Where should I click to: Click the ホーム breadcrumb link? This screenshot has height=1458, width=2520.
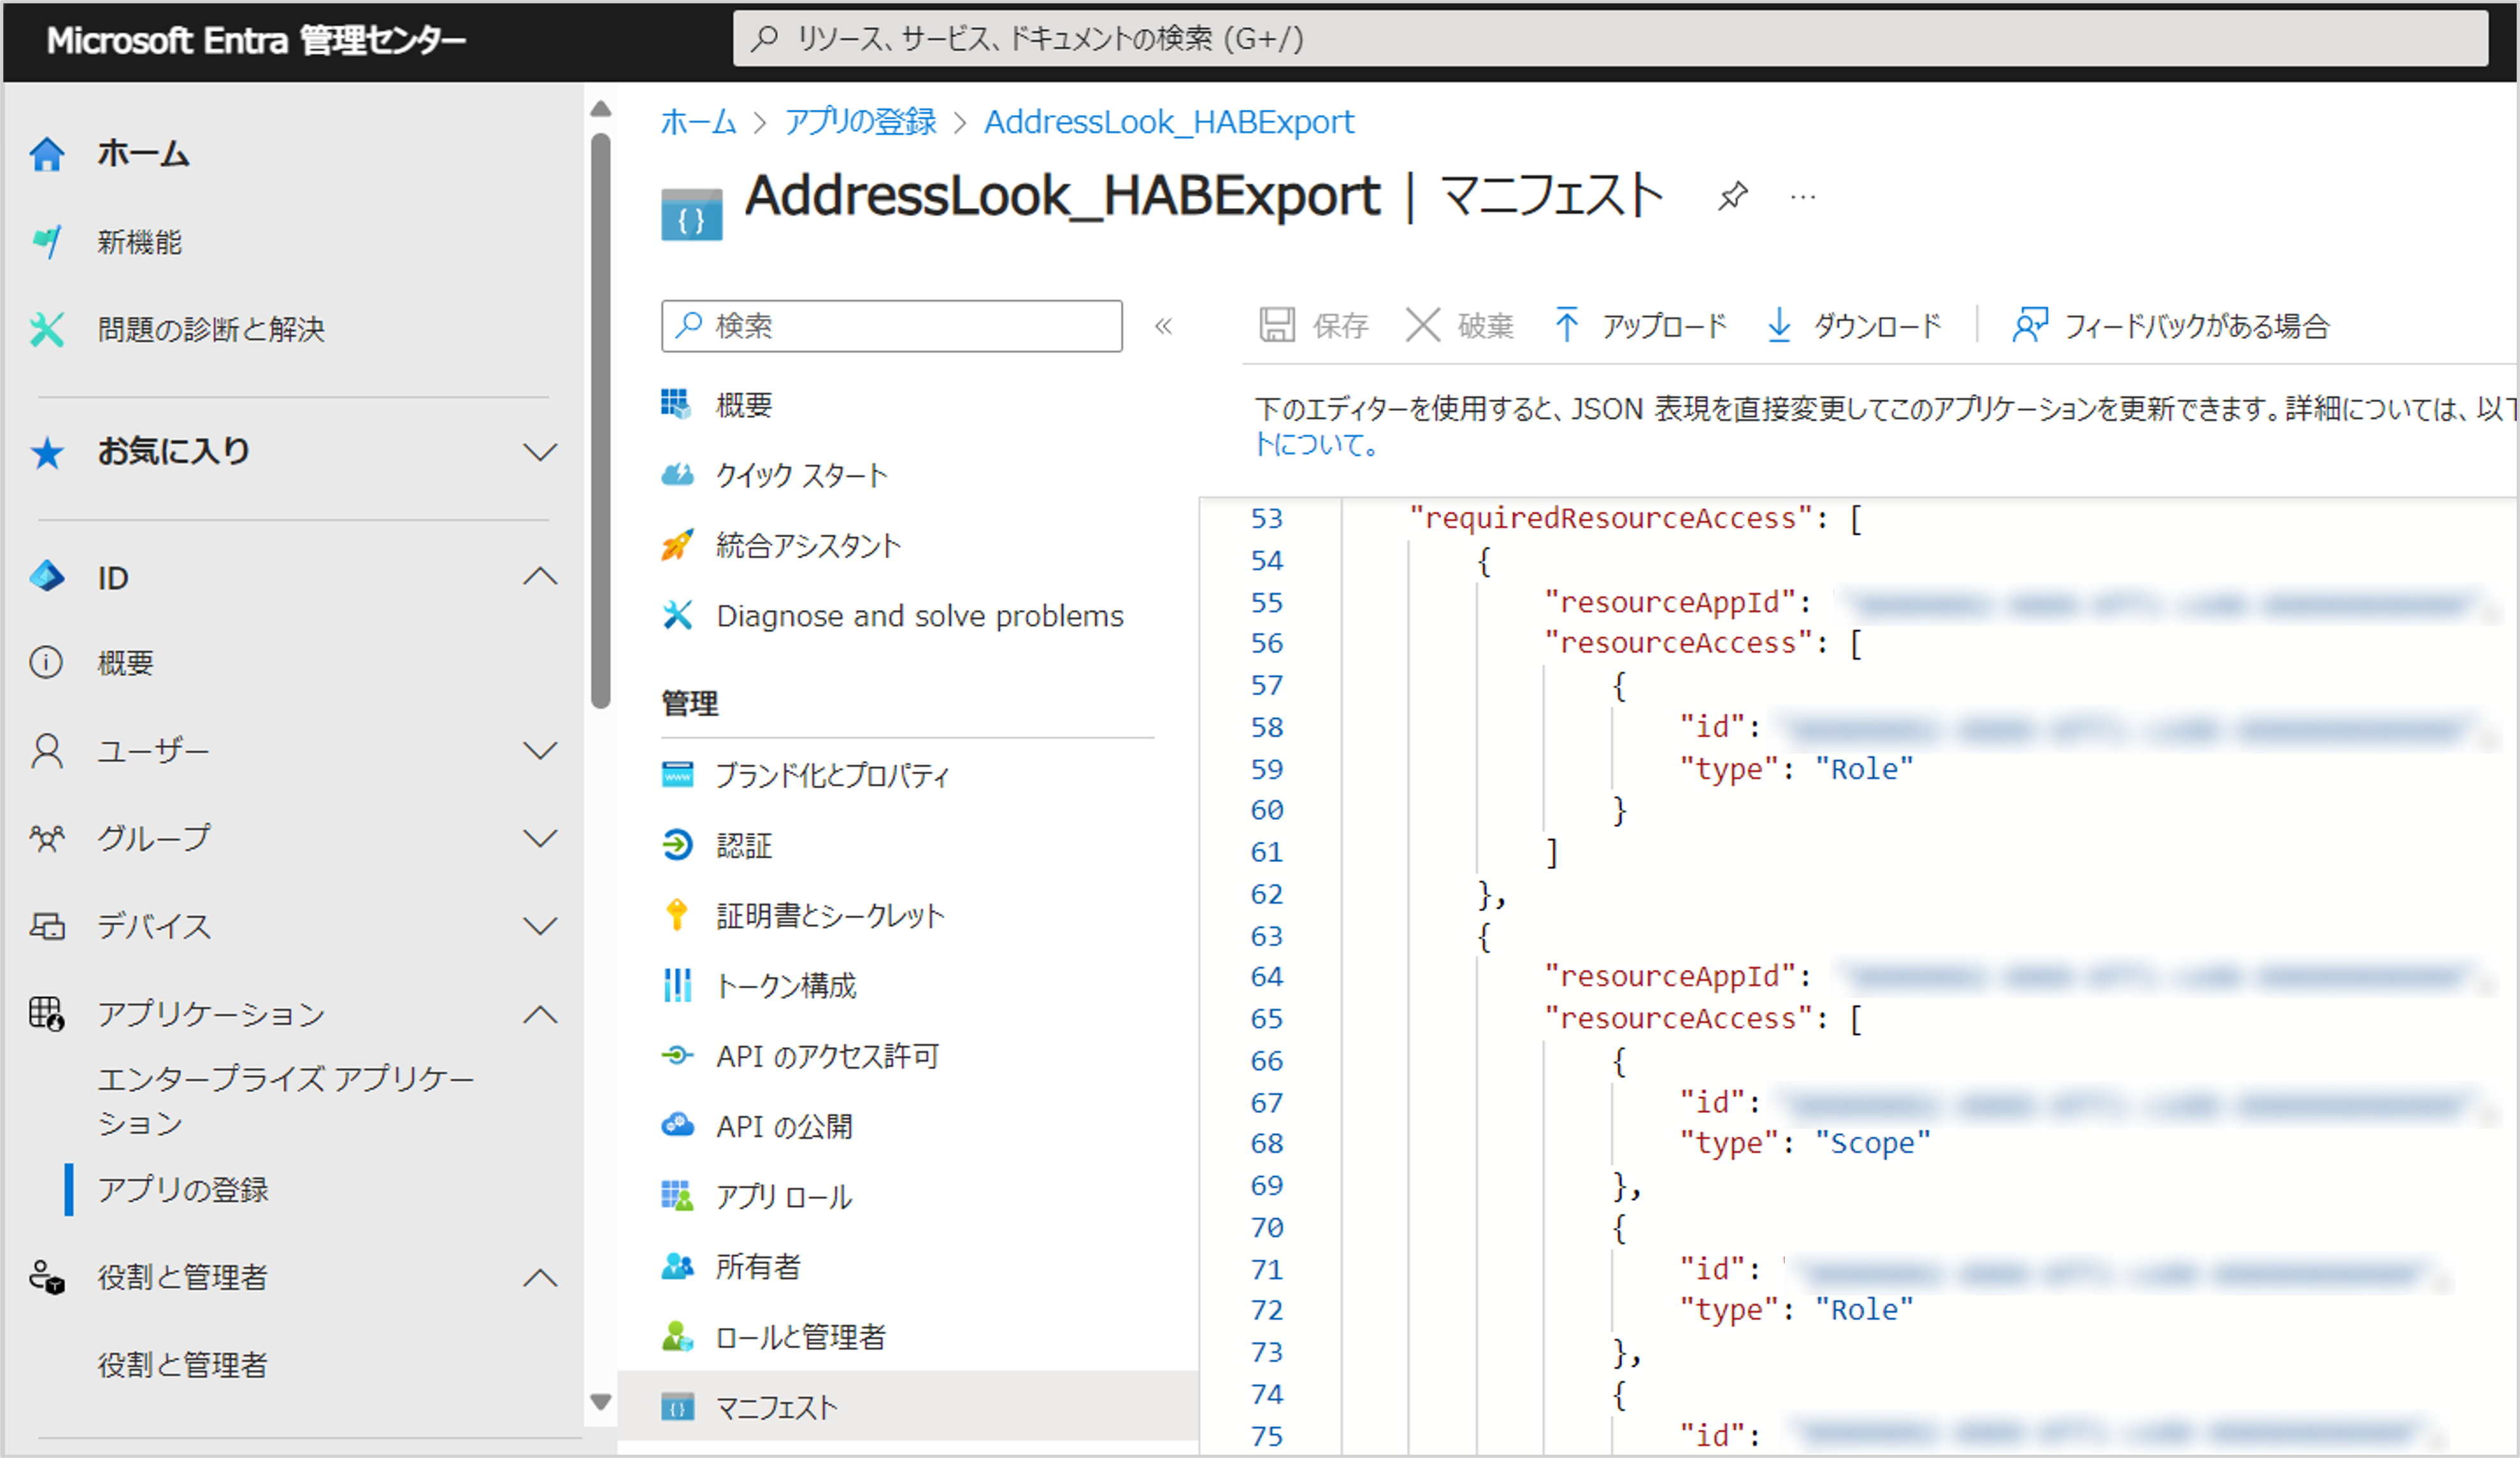(698, 122)
